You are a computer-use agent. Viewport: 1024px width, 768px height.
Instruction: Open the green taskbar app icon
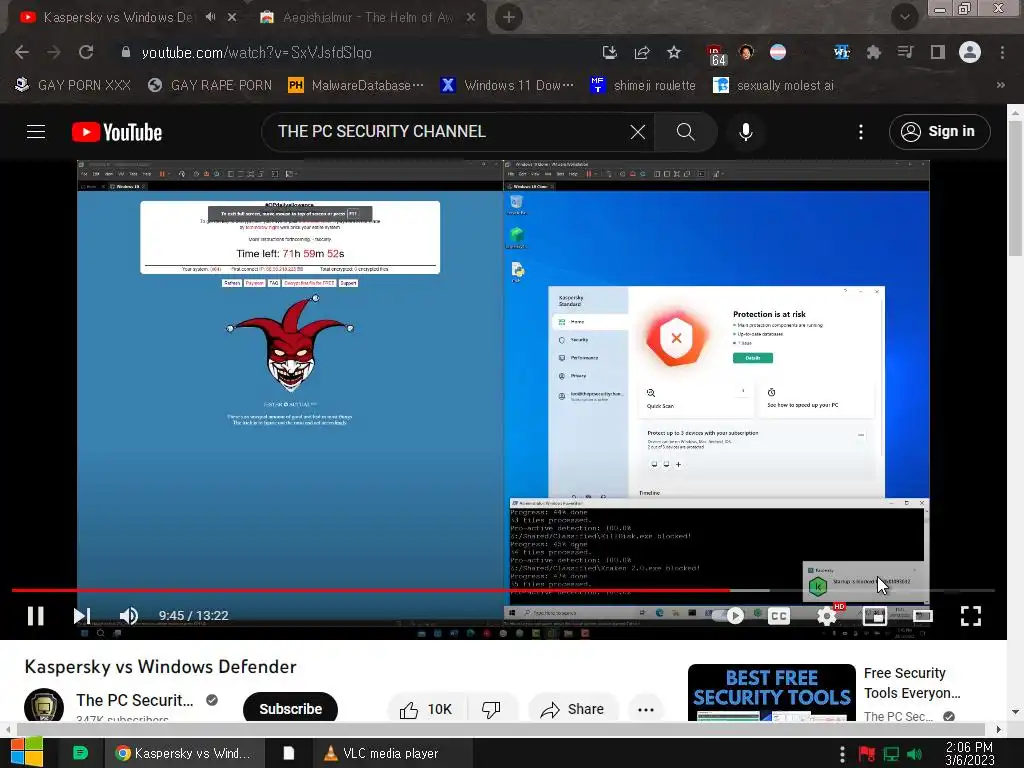pyautogui.click(x=80, y=753)
